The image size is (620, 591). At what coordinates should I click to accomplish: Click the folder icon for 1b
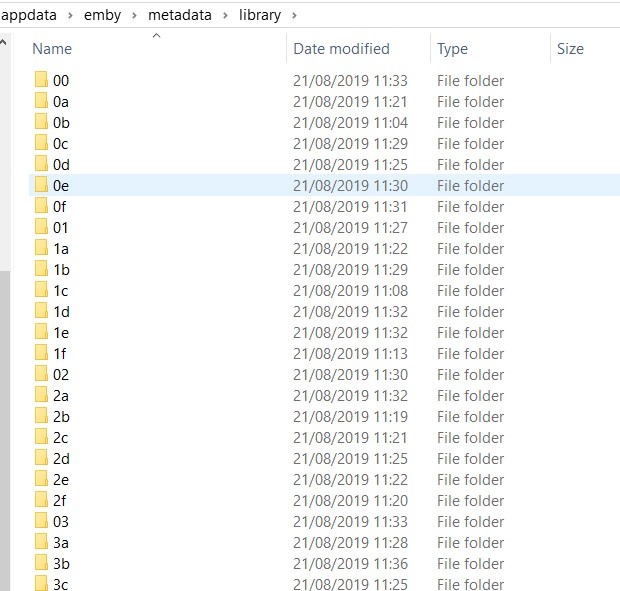41,268
